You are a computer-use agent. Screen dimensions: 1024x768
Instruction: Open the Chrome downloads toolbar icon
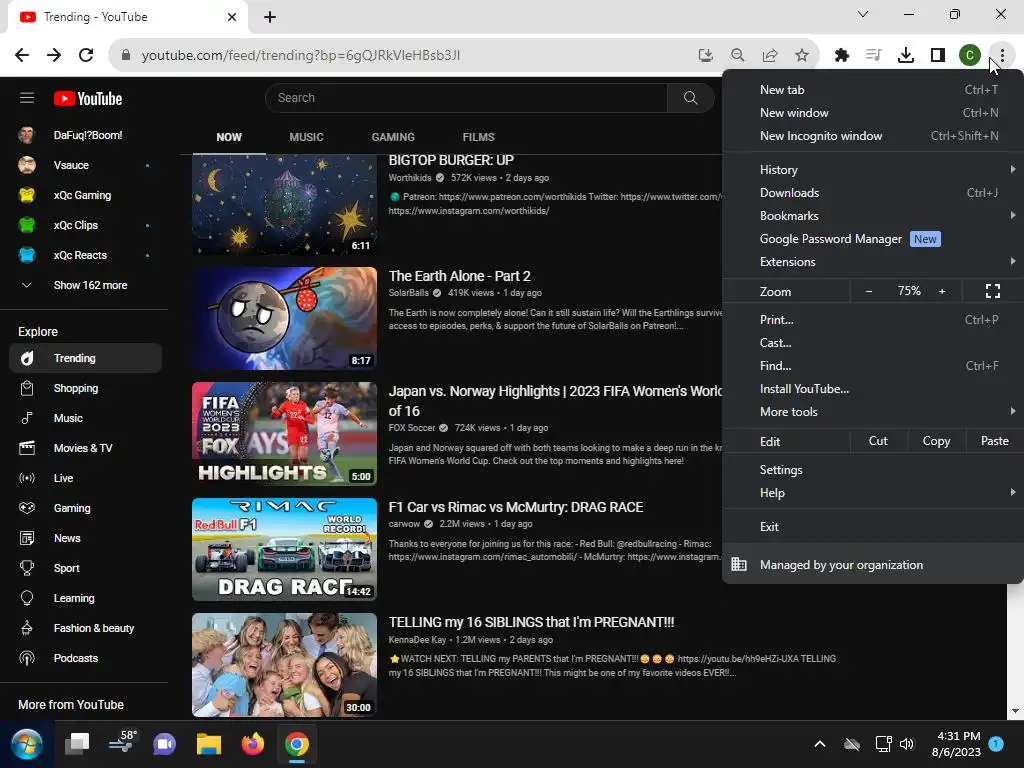[906, 56]
